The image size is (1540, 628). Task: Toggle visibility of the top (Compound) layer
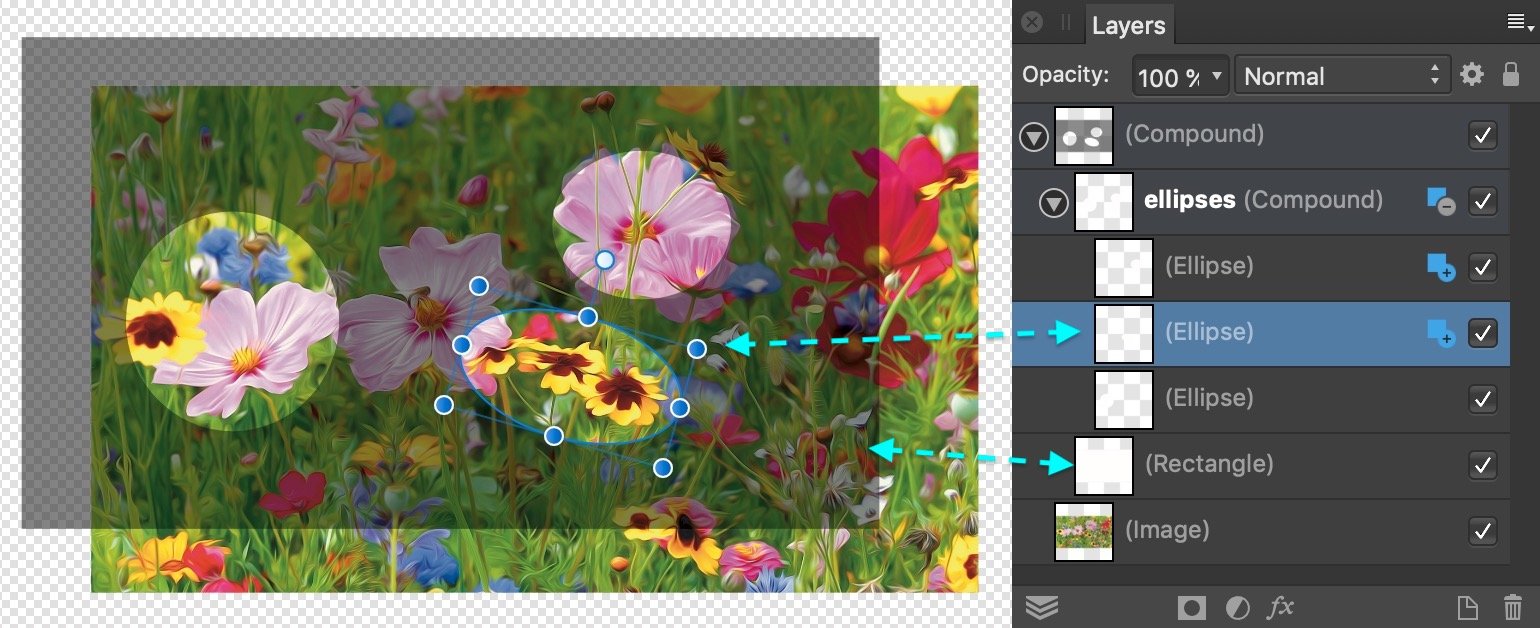pos(1483,135)
